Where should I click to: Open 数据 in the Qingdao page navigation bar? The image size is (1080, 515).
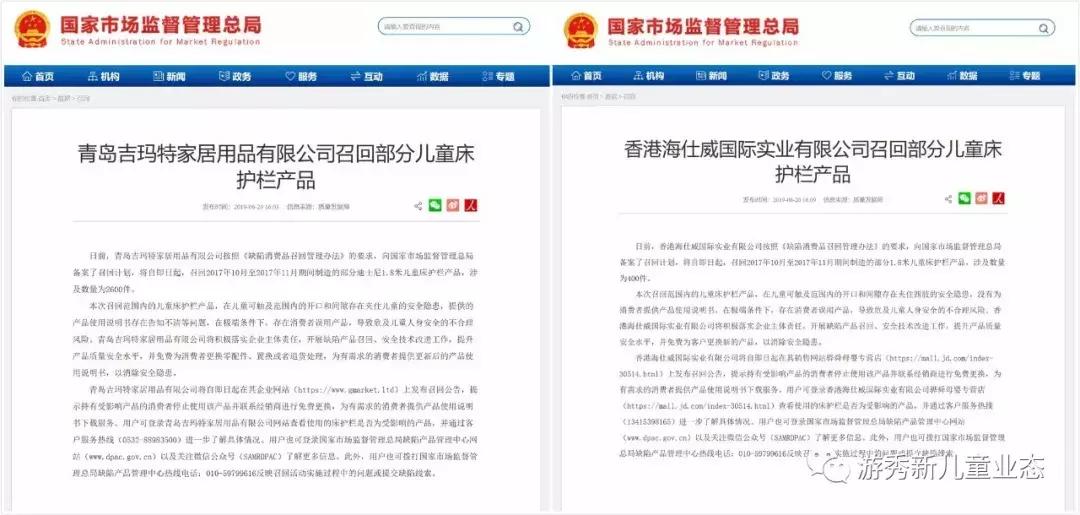point(433,76)
